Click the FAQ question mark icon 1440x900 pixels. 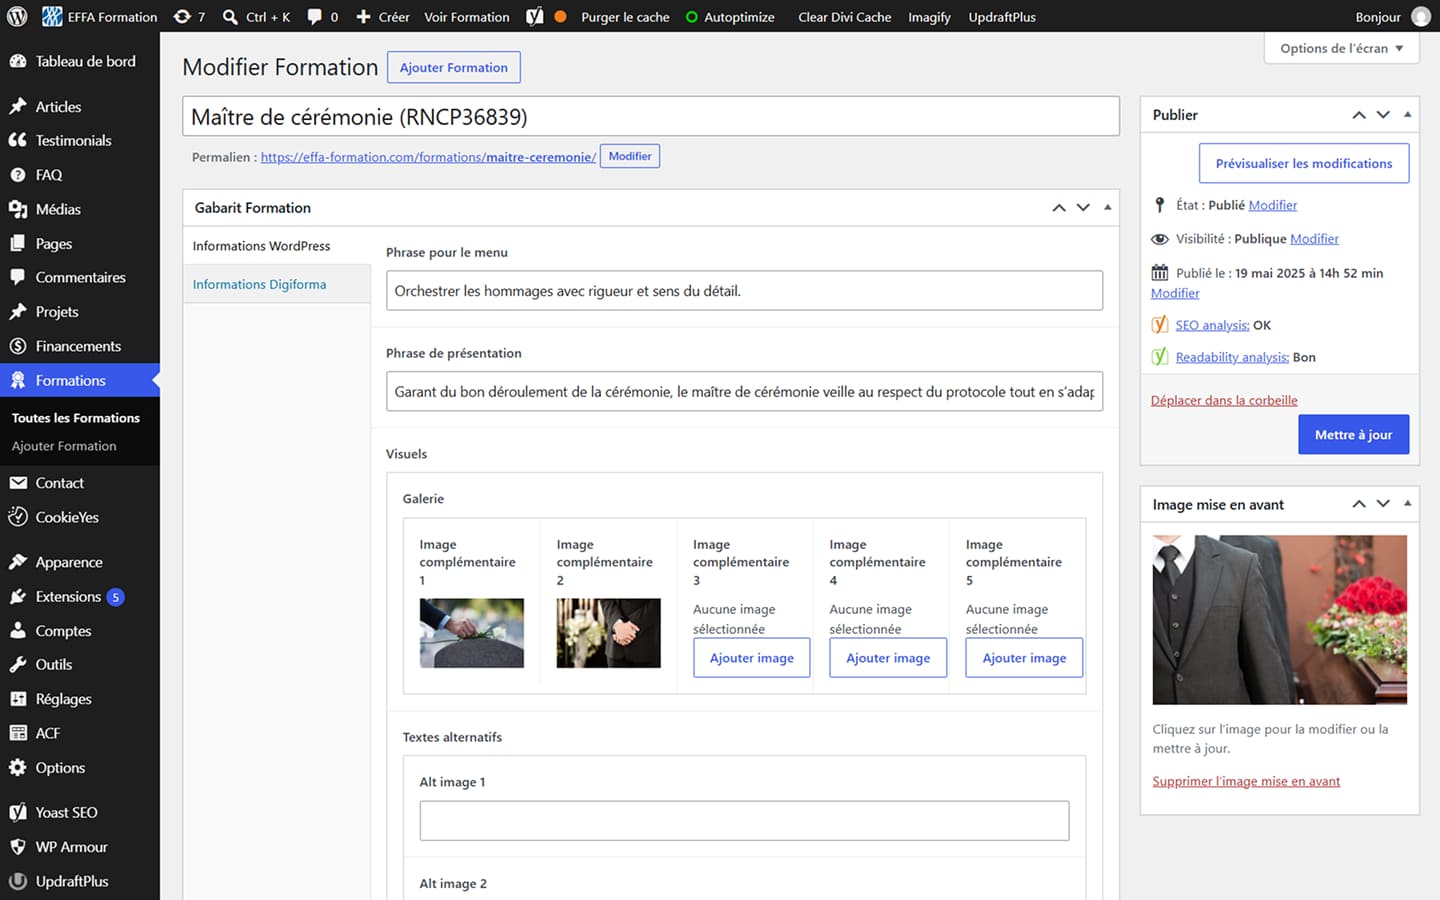pos(18,174)
